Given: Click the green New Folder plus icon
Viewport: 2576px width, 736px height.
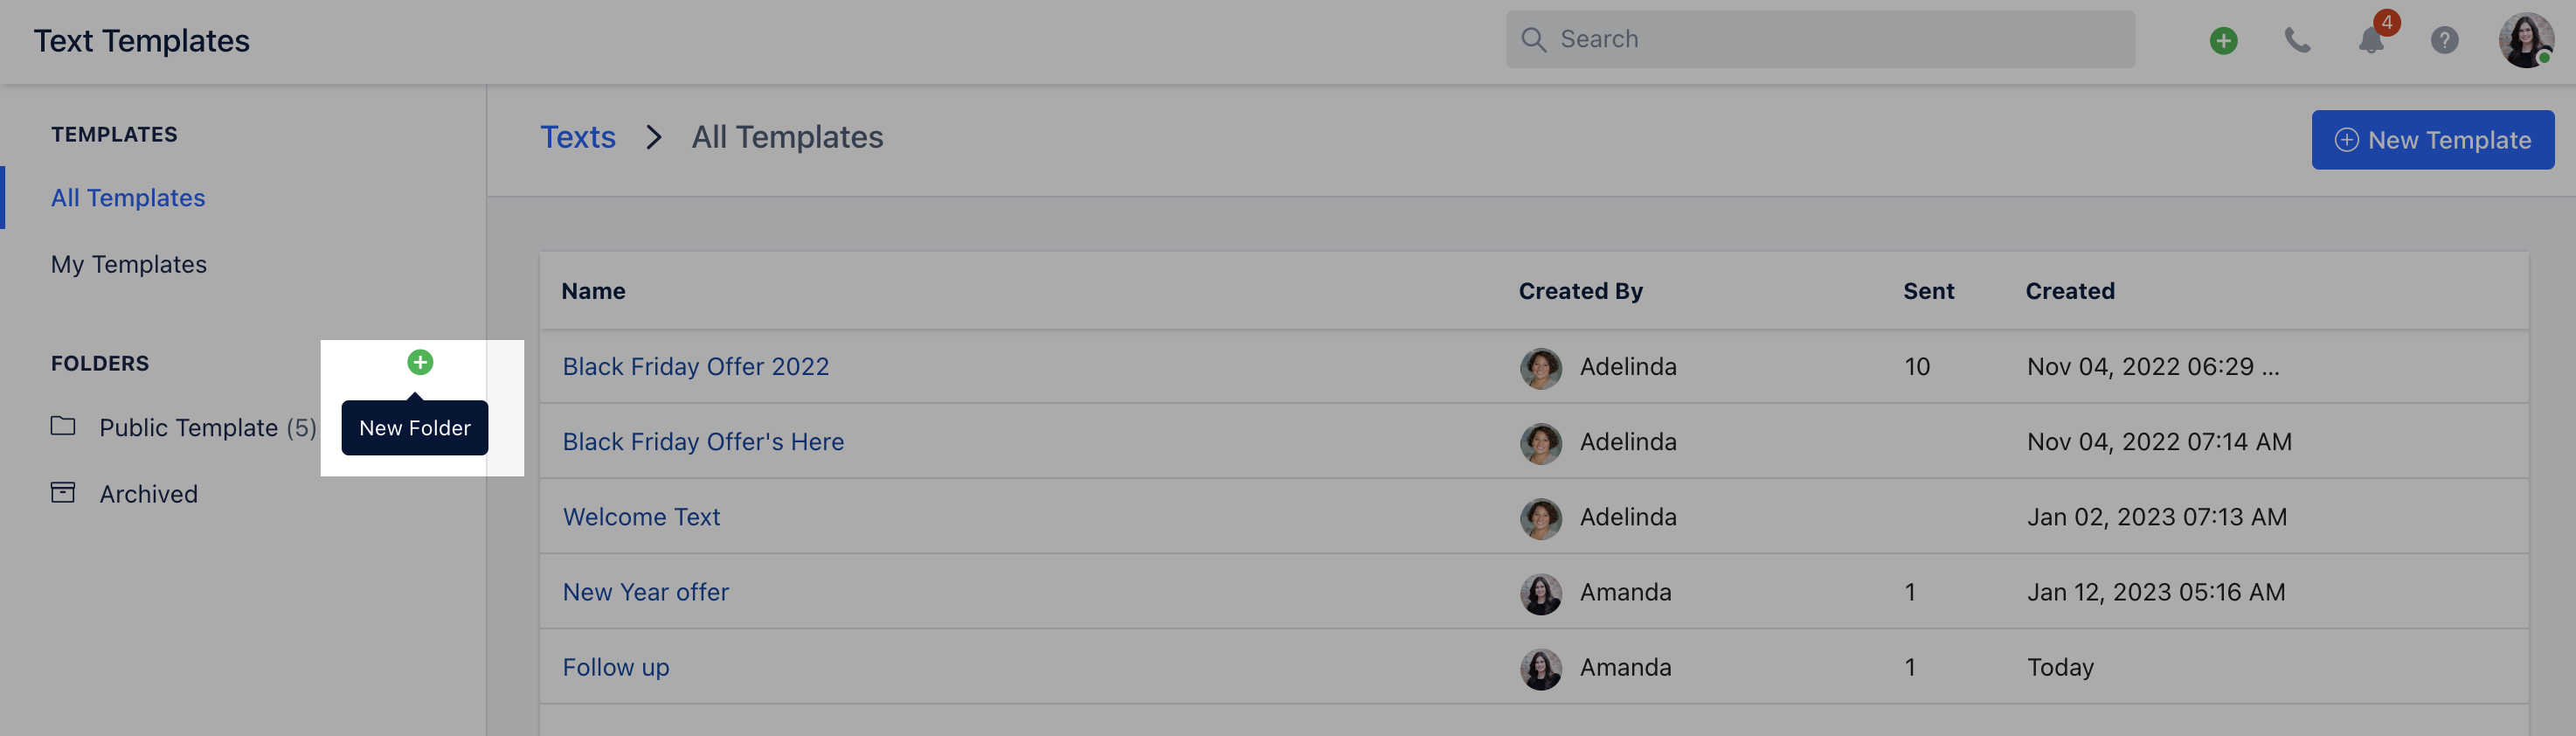Looking at the screenshot, I should [420, 362].
